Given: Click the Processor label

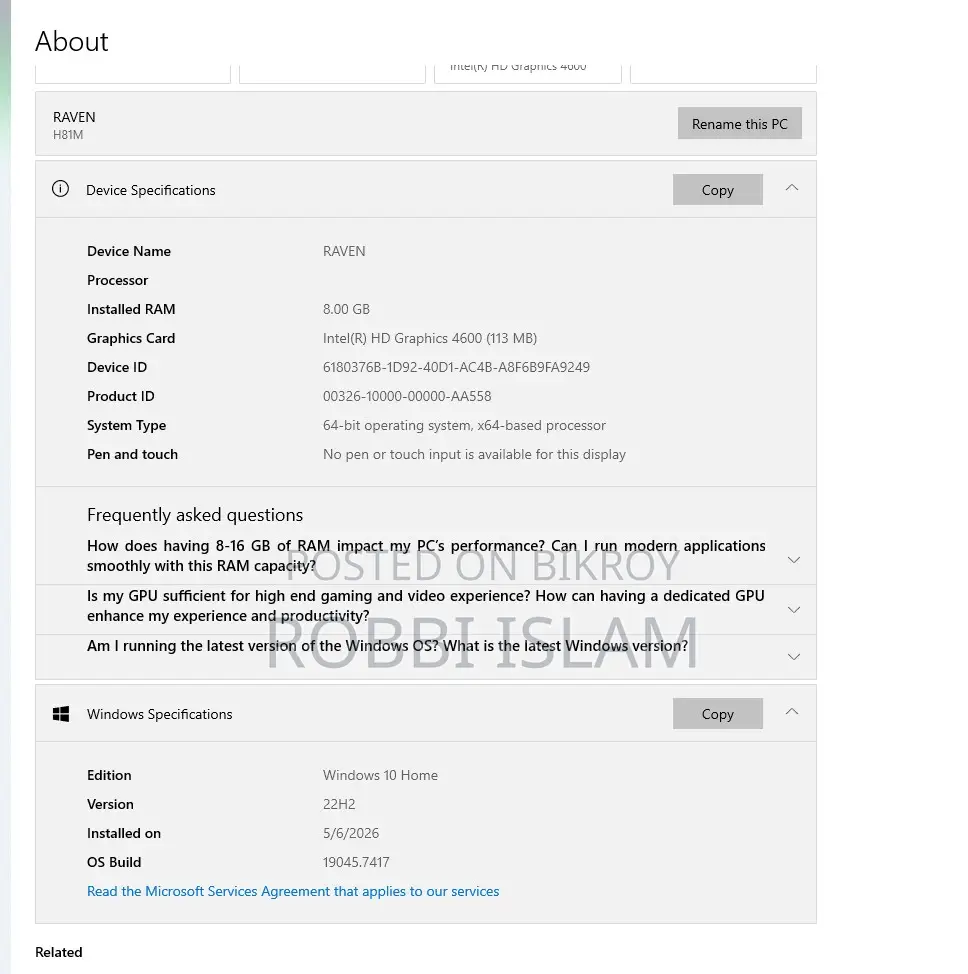Looking at the screenshot, I should (117, 281).
